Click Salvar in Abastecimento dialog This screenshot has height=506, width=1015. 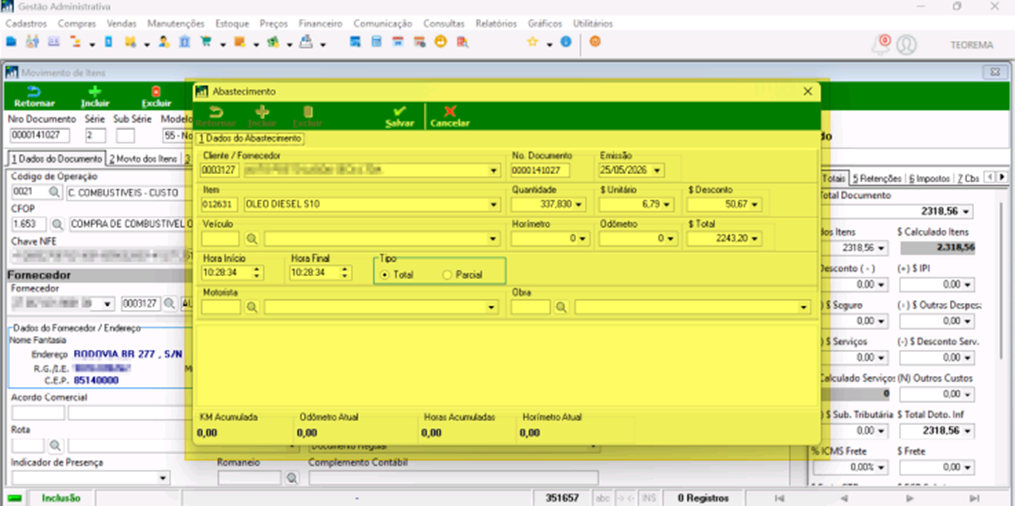click(399, 116)
